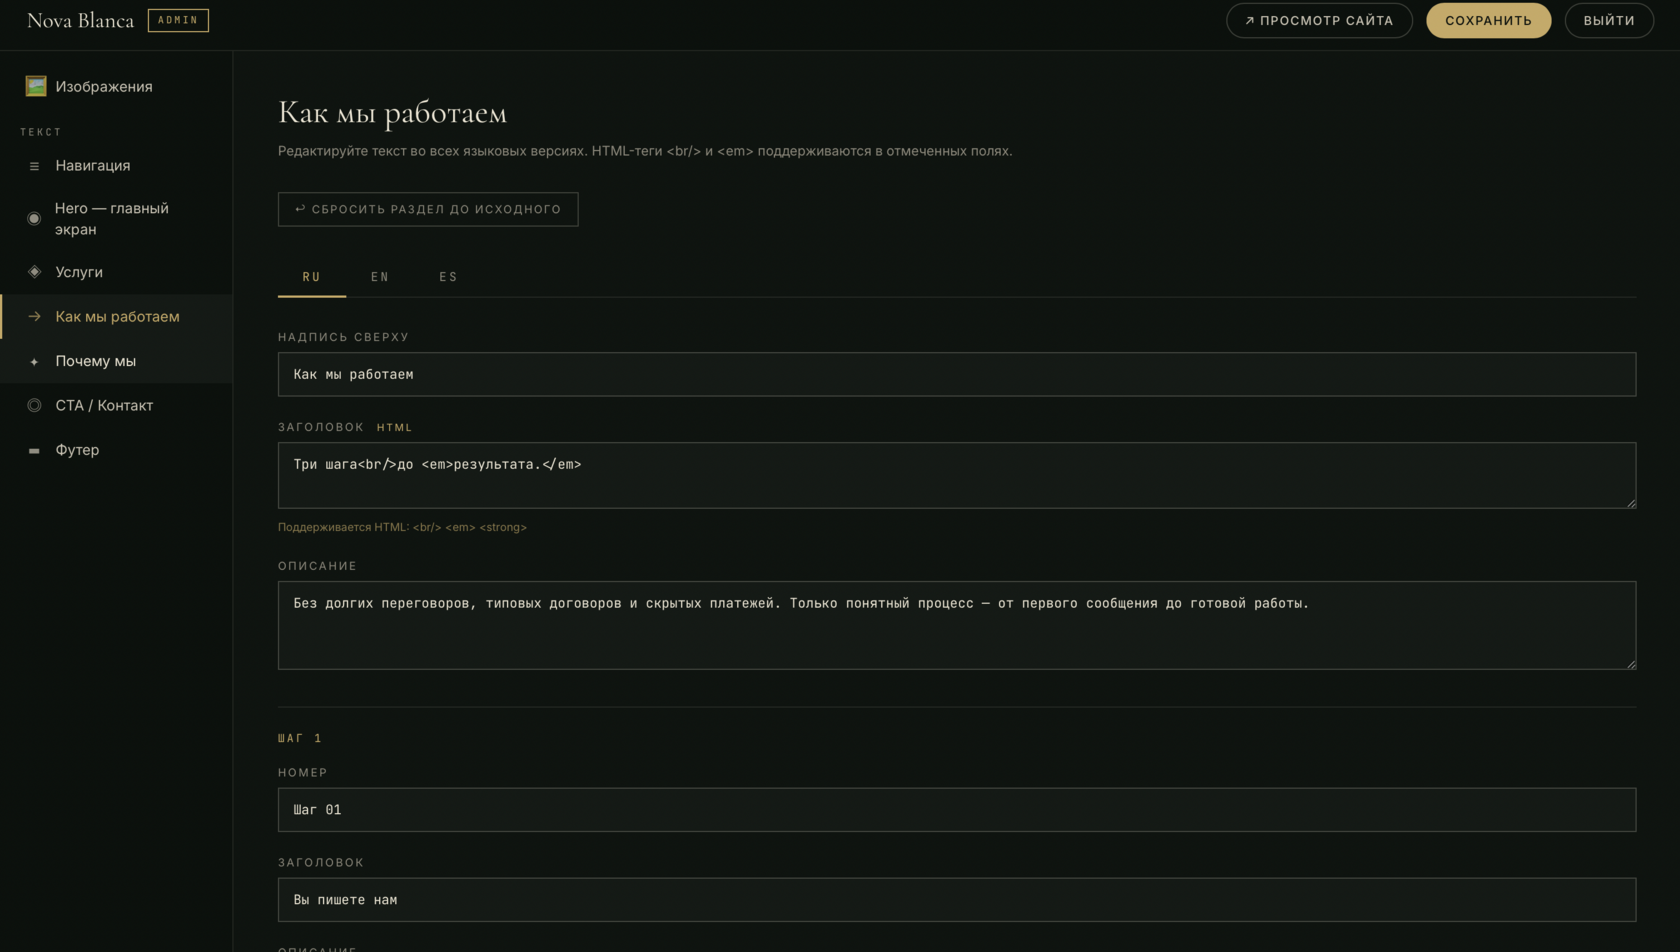Reset section with Сбросить раздел до исходного

point(428,210)
